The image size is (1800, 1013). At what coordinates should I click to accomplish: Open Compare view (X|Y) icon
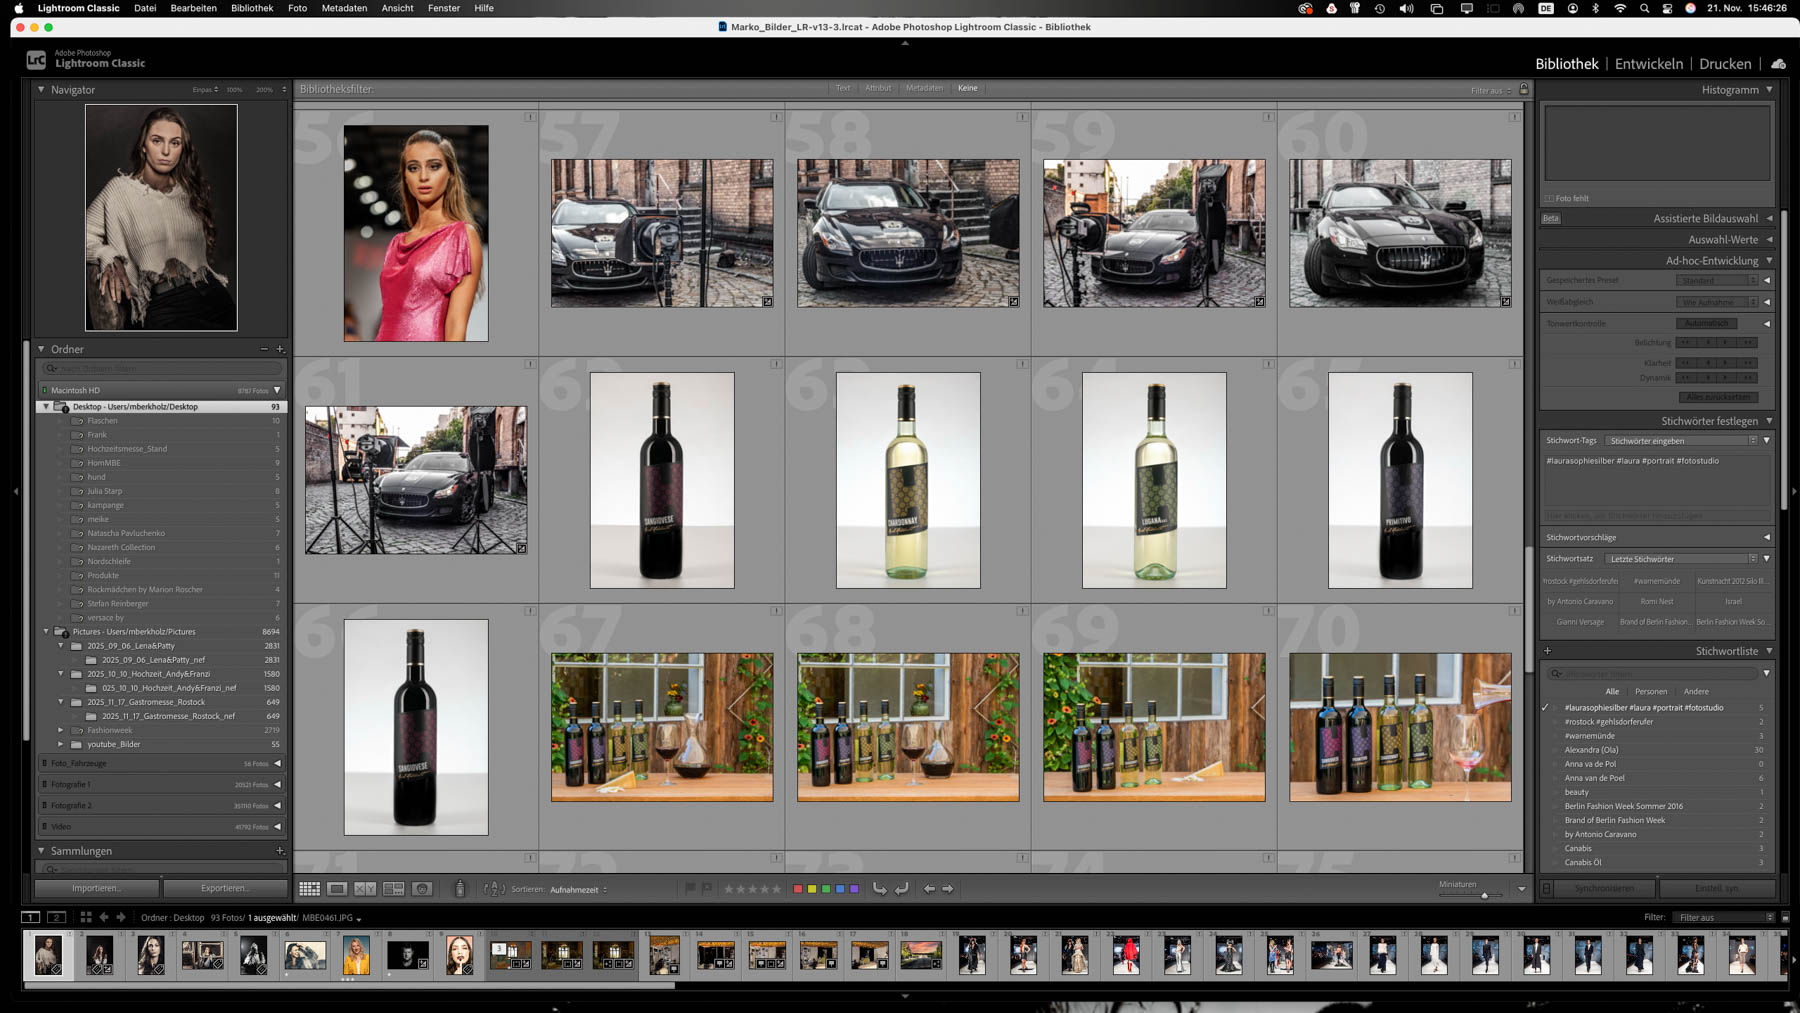[365, 889]
